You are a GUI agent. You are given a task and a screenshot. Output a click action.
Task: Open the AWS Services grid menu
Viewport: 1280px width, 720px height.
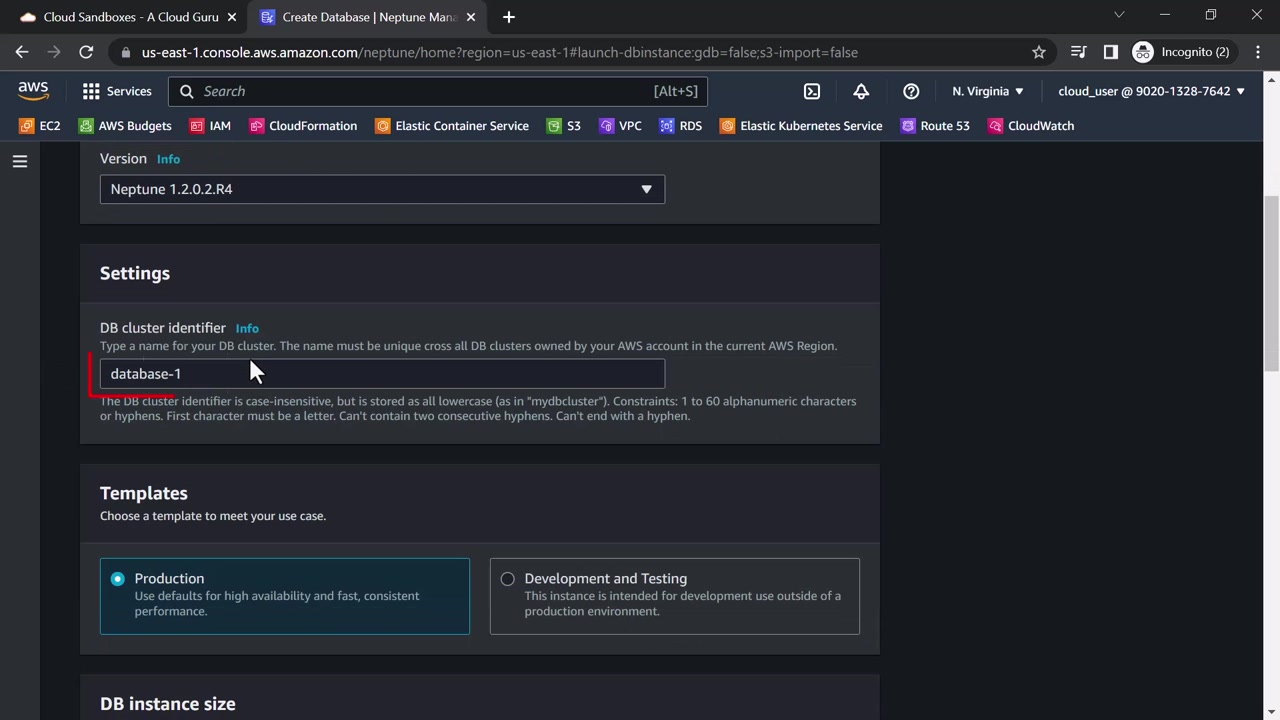pos(117,91)
